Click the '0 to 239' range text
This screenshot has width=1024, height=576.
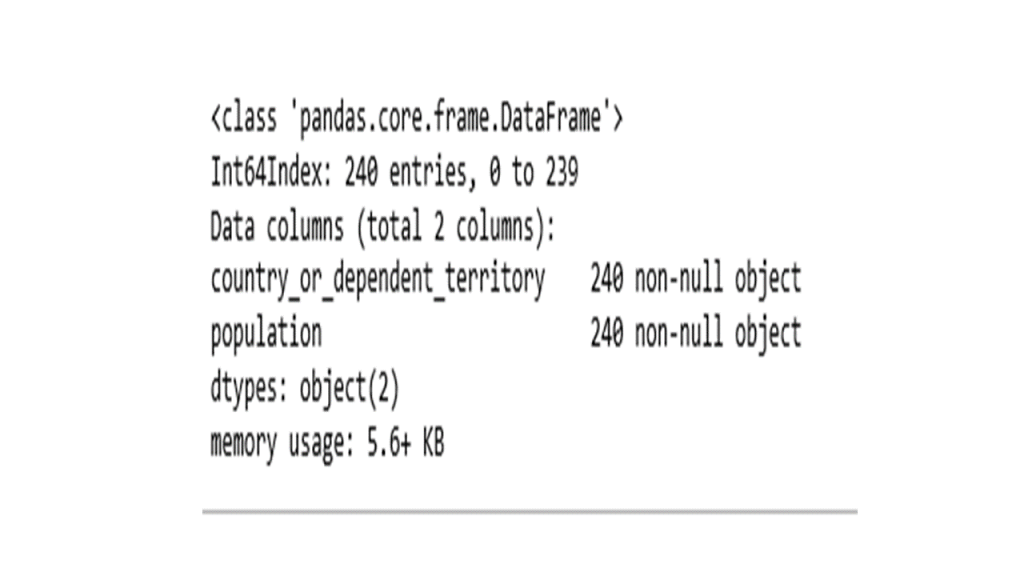coord(534,173)
